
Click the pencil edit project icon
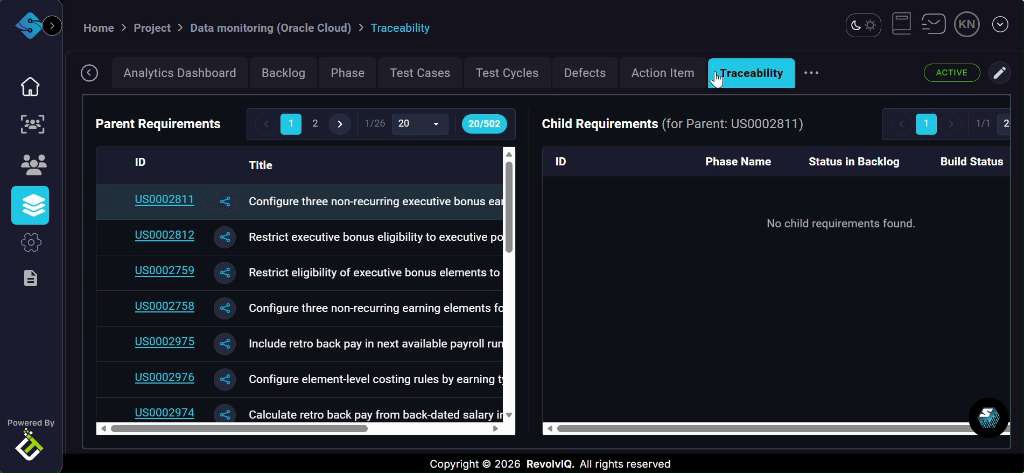coord(999,73)
